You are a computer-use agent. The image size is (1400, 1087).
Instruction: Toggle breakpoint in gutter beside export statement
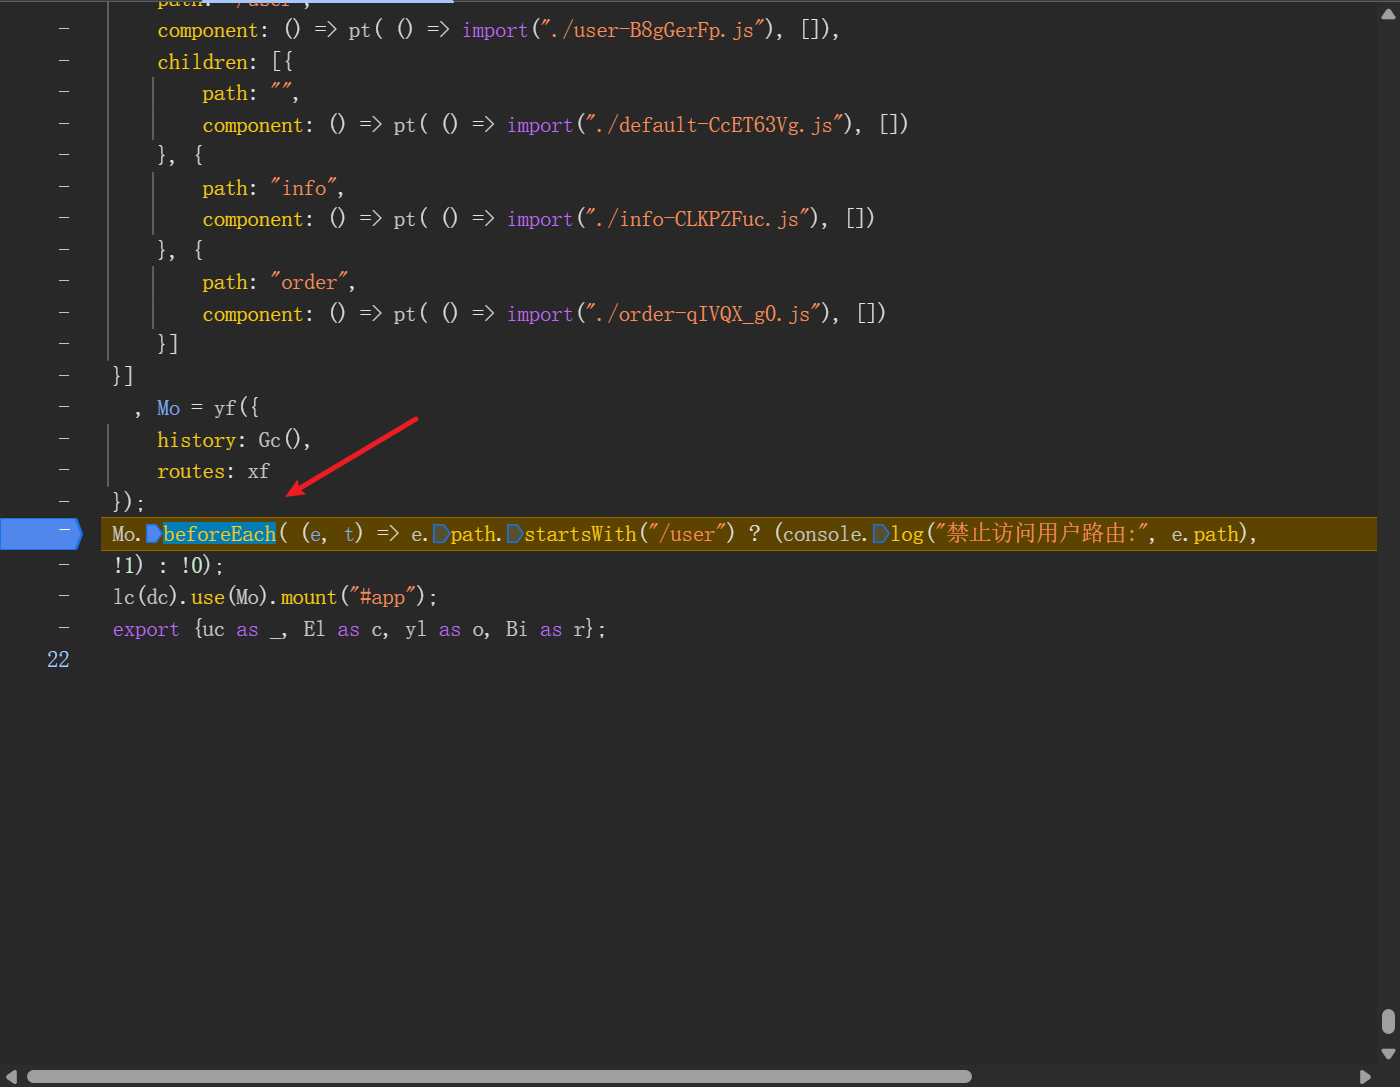coord(64,629)
